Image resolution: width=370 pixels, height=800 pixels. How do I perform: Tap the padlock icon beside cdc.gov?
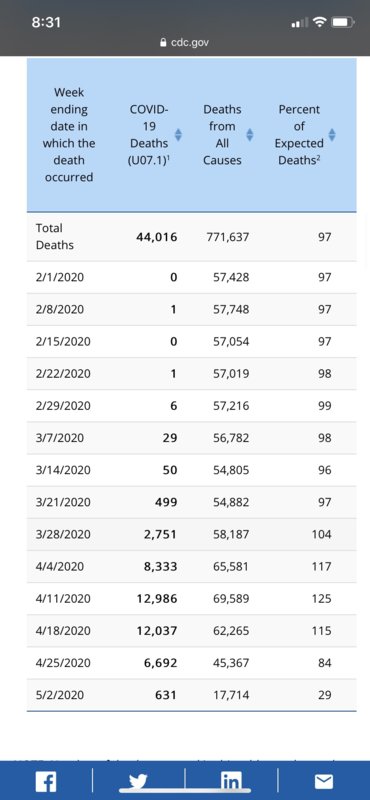click(x=163, y=43)
